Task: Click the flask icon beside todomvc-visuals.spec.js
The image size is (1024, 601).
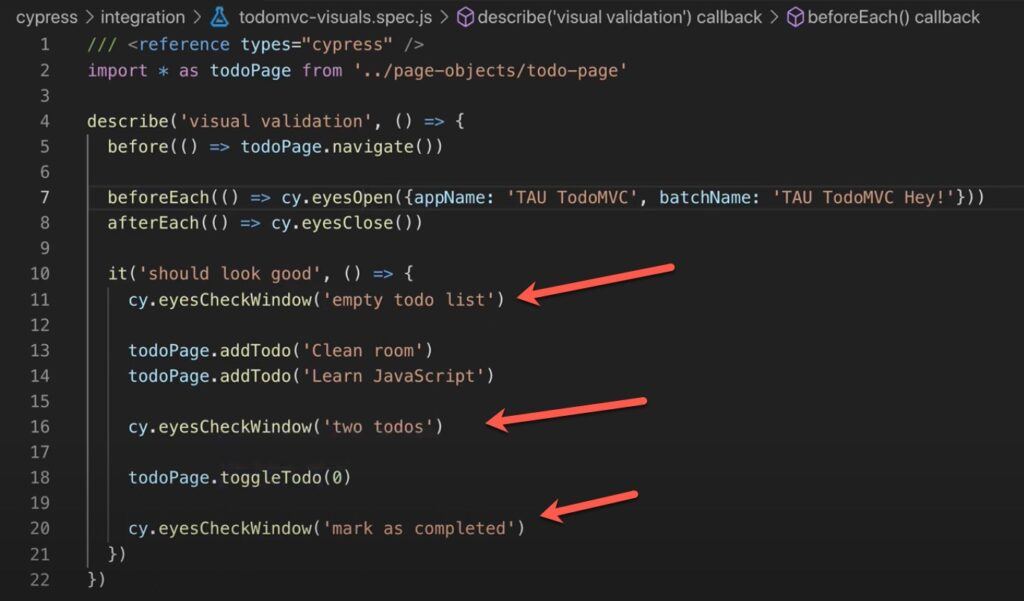Action: tap(219, 17)
